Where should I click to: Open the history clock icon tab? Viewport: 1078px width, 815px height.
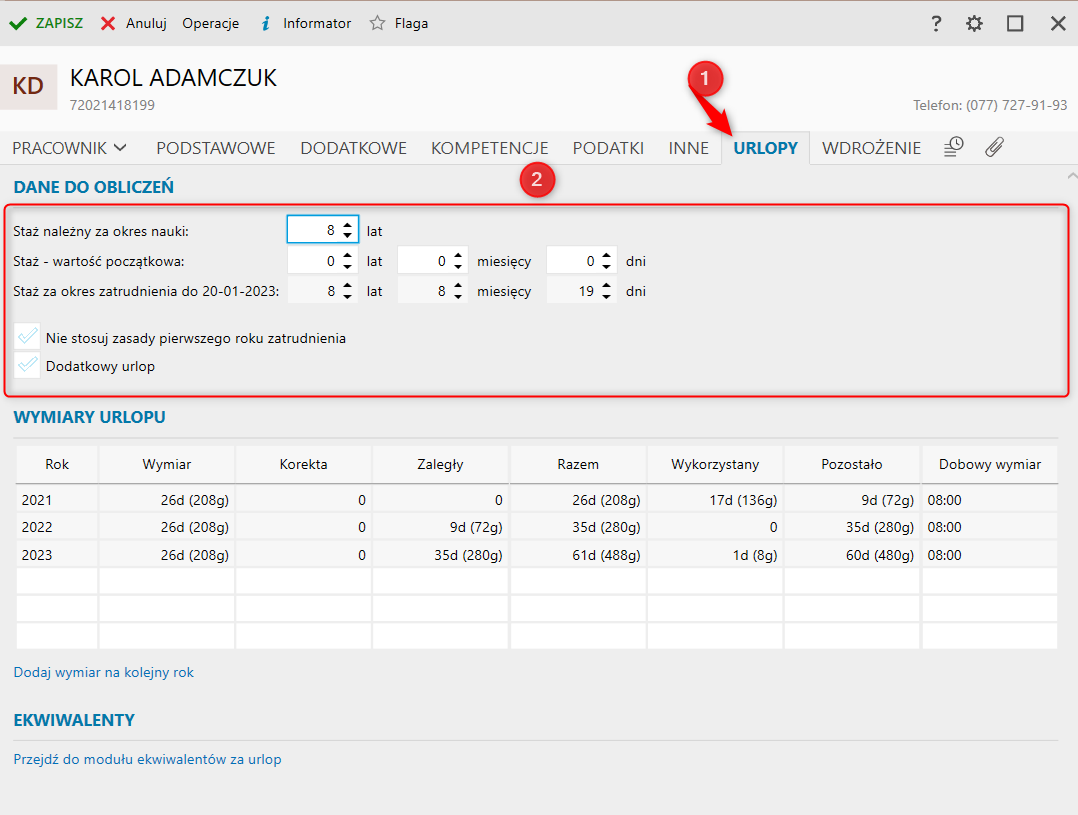click(954, 148)
